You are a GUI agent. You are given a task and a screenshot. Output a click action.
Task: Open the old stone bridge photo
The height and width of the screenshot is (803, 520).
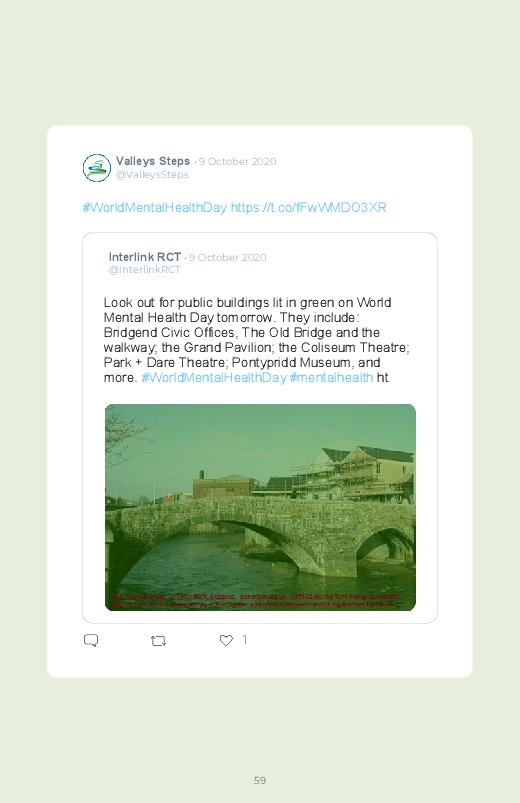(x=260, y=508)
